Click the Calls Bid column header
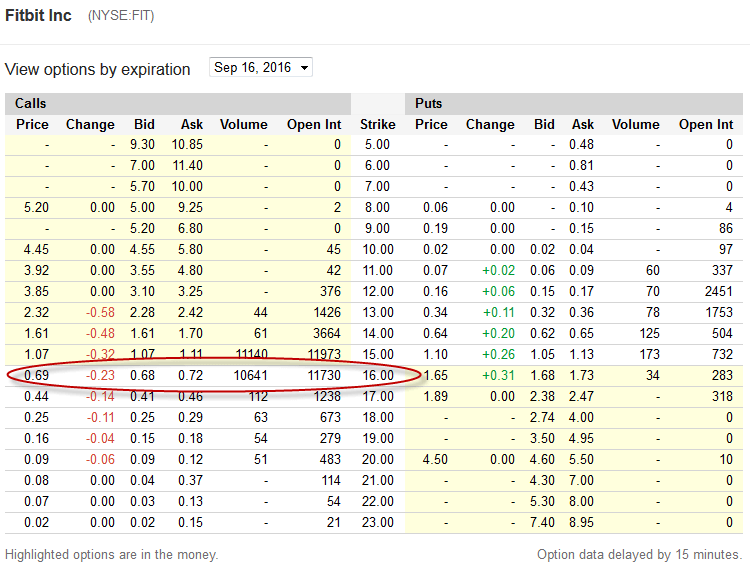This screenshot has height=568, width=750. pyautogui.click(x=144, y=124)
